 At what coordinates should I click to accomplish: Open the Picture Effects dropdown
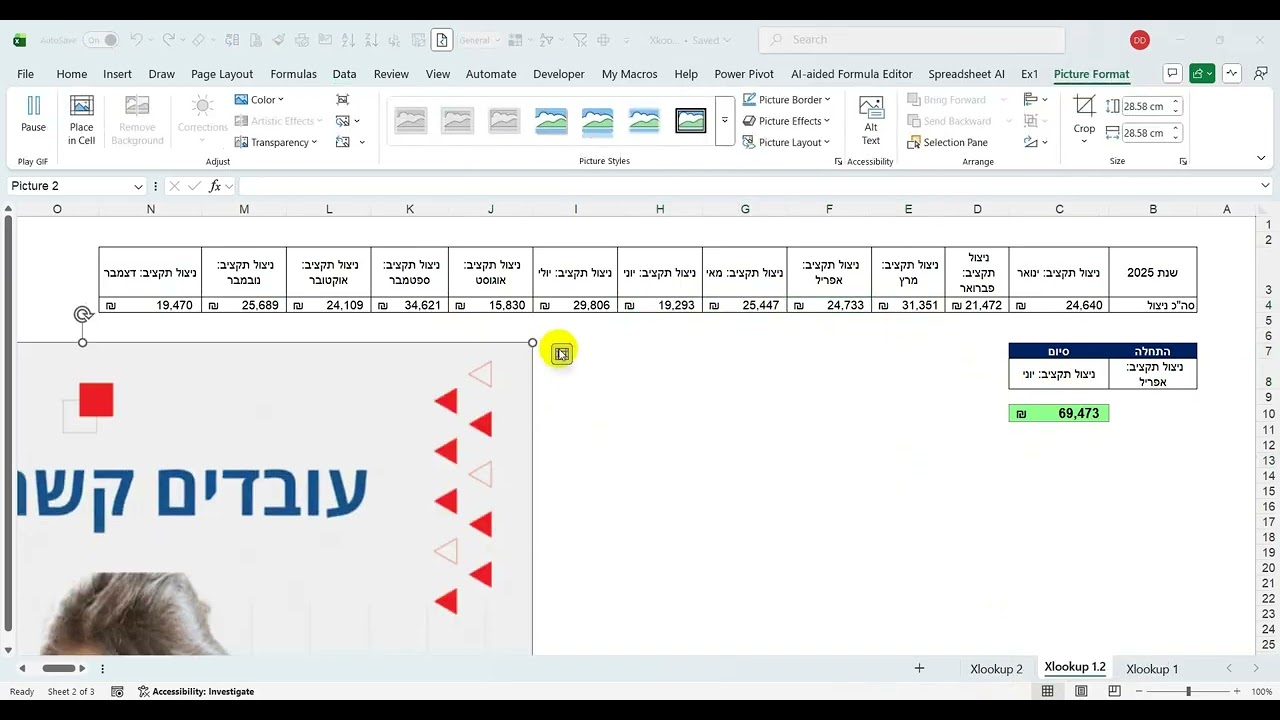787,121
